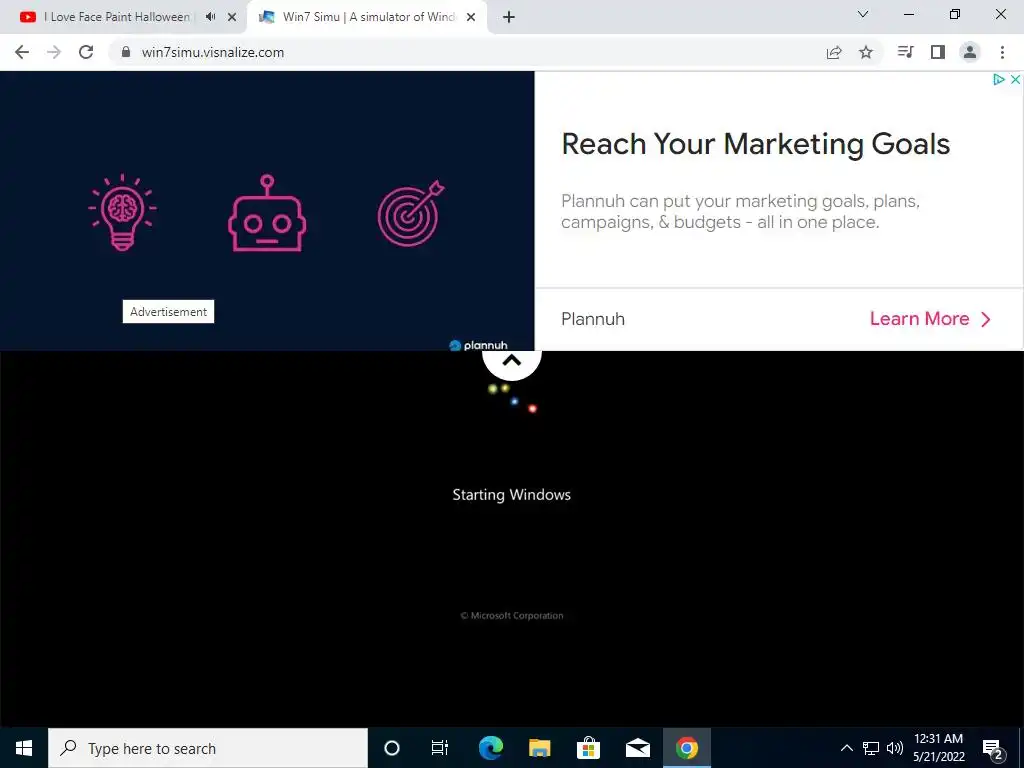Click the browser forward arrow
Viewport: 1024px width, 768px height.
(x=54, y=52)
